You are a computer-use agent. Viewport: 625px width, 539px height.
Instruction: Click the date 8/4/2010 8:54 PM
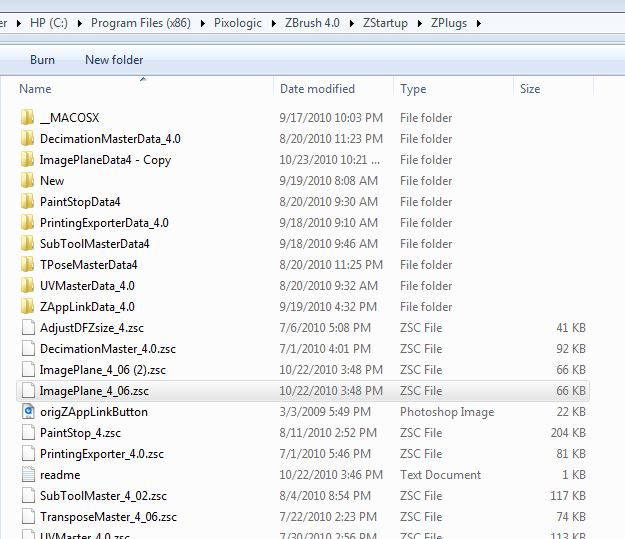pos(325,496)
